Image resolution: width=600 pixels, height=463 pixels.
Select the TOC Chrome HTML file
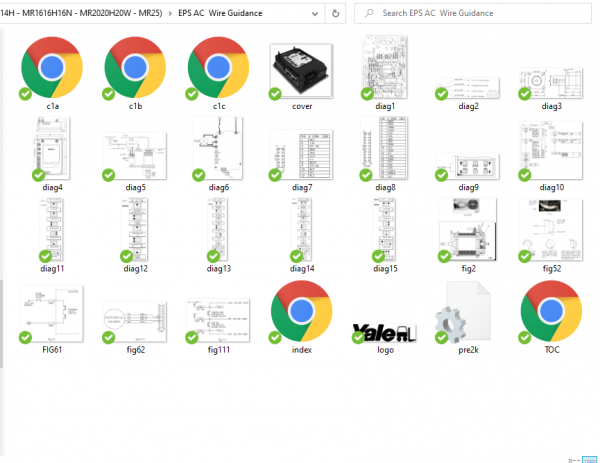[x=551, y=311]
